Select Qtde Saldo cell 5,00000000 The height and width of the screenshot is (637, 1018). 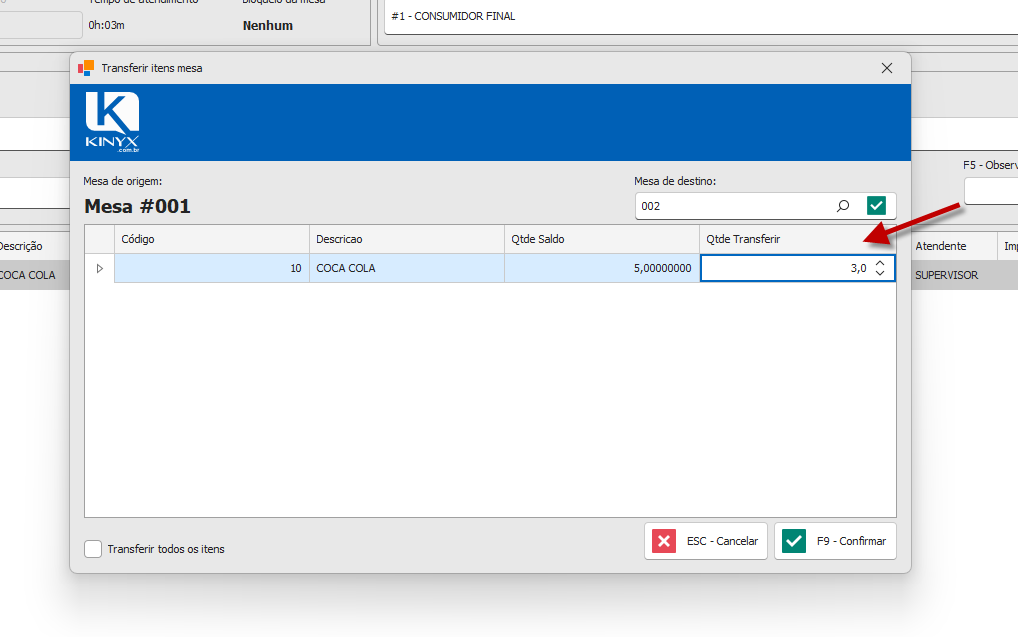[x=602, y=268]
